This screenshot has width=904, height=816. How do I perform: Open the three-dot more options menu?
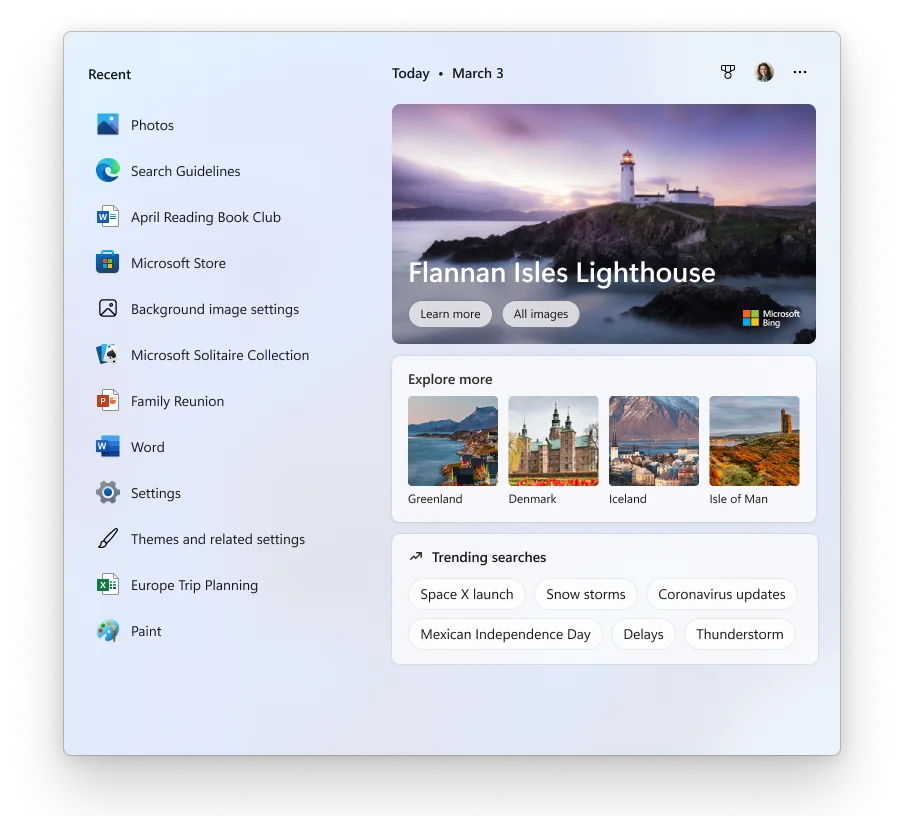(x=800, y=72)
